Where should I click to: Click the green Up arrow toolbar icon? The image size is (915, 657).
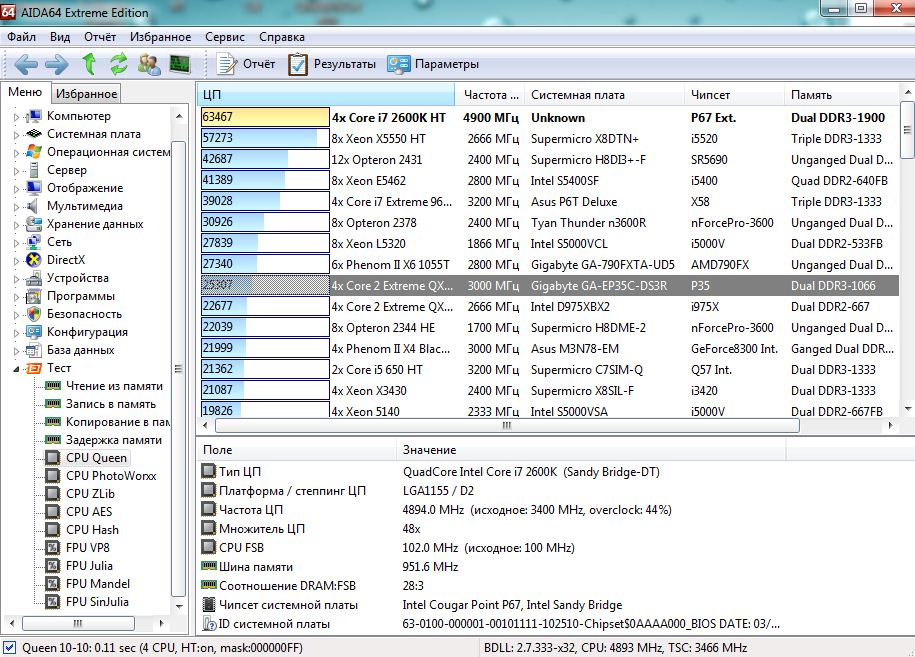coord(89,65)
